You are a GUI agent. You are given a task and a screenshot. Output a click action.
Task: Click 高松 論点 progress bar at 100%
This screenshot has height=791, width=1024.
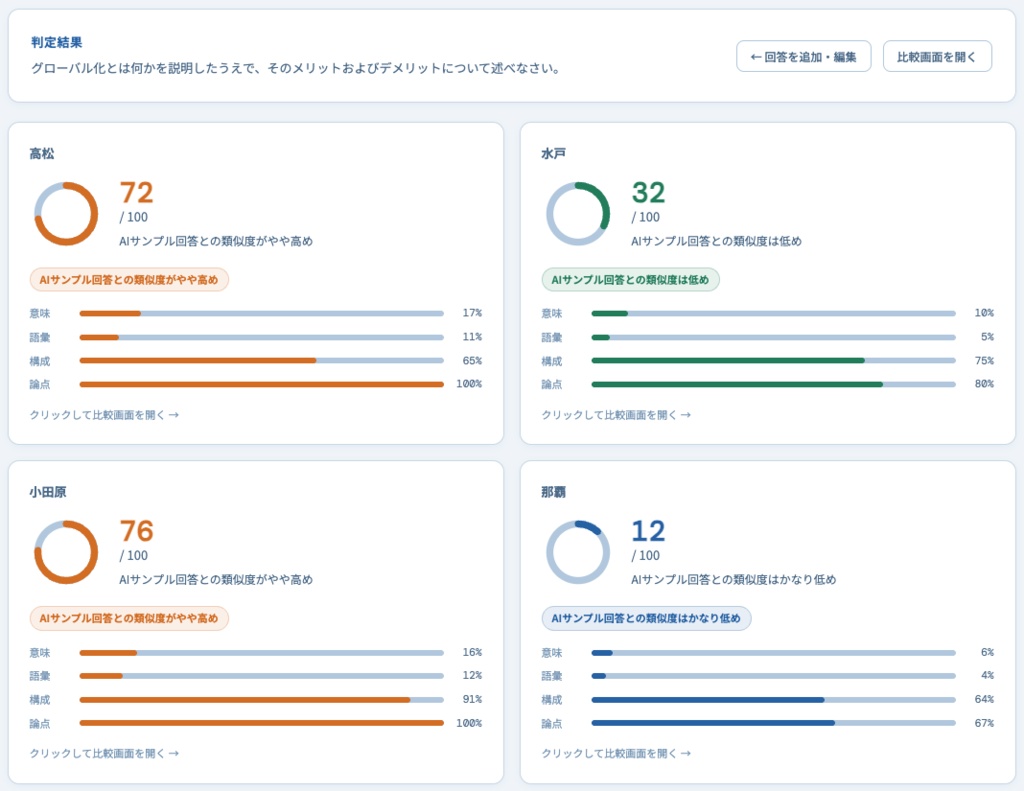pyautogui.click(x=262, y=384)
